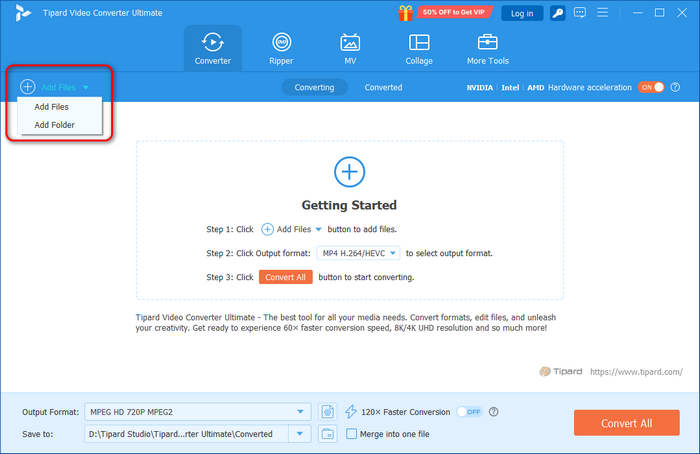Click Step 1 Add Files plus icon

[x=267, y=229]
